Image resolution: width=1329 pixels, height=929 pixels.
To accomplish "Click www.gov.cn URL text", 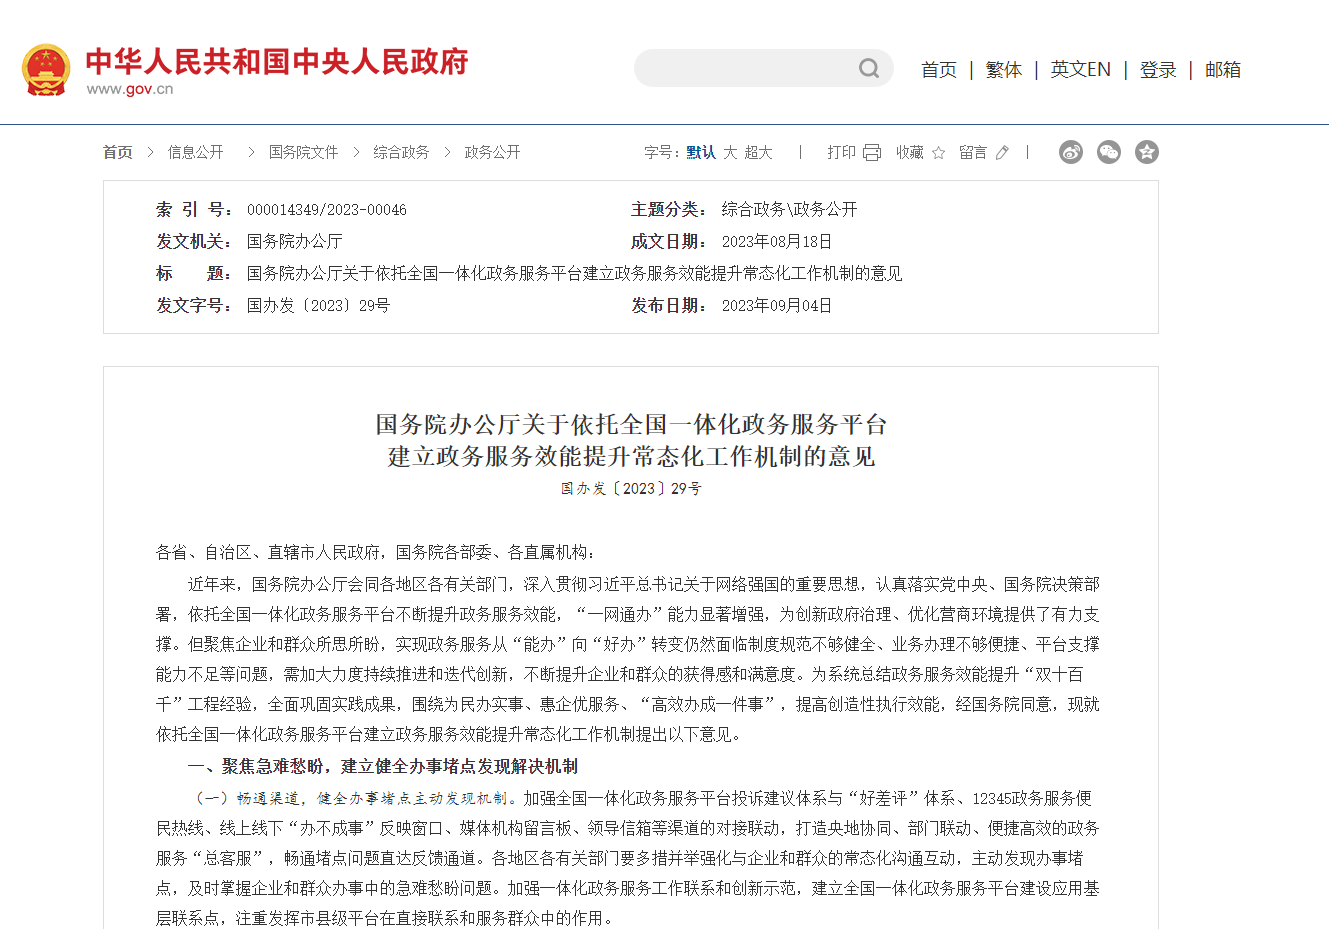I will click(130, 89).
